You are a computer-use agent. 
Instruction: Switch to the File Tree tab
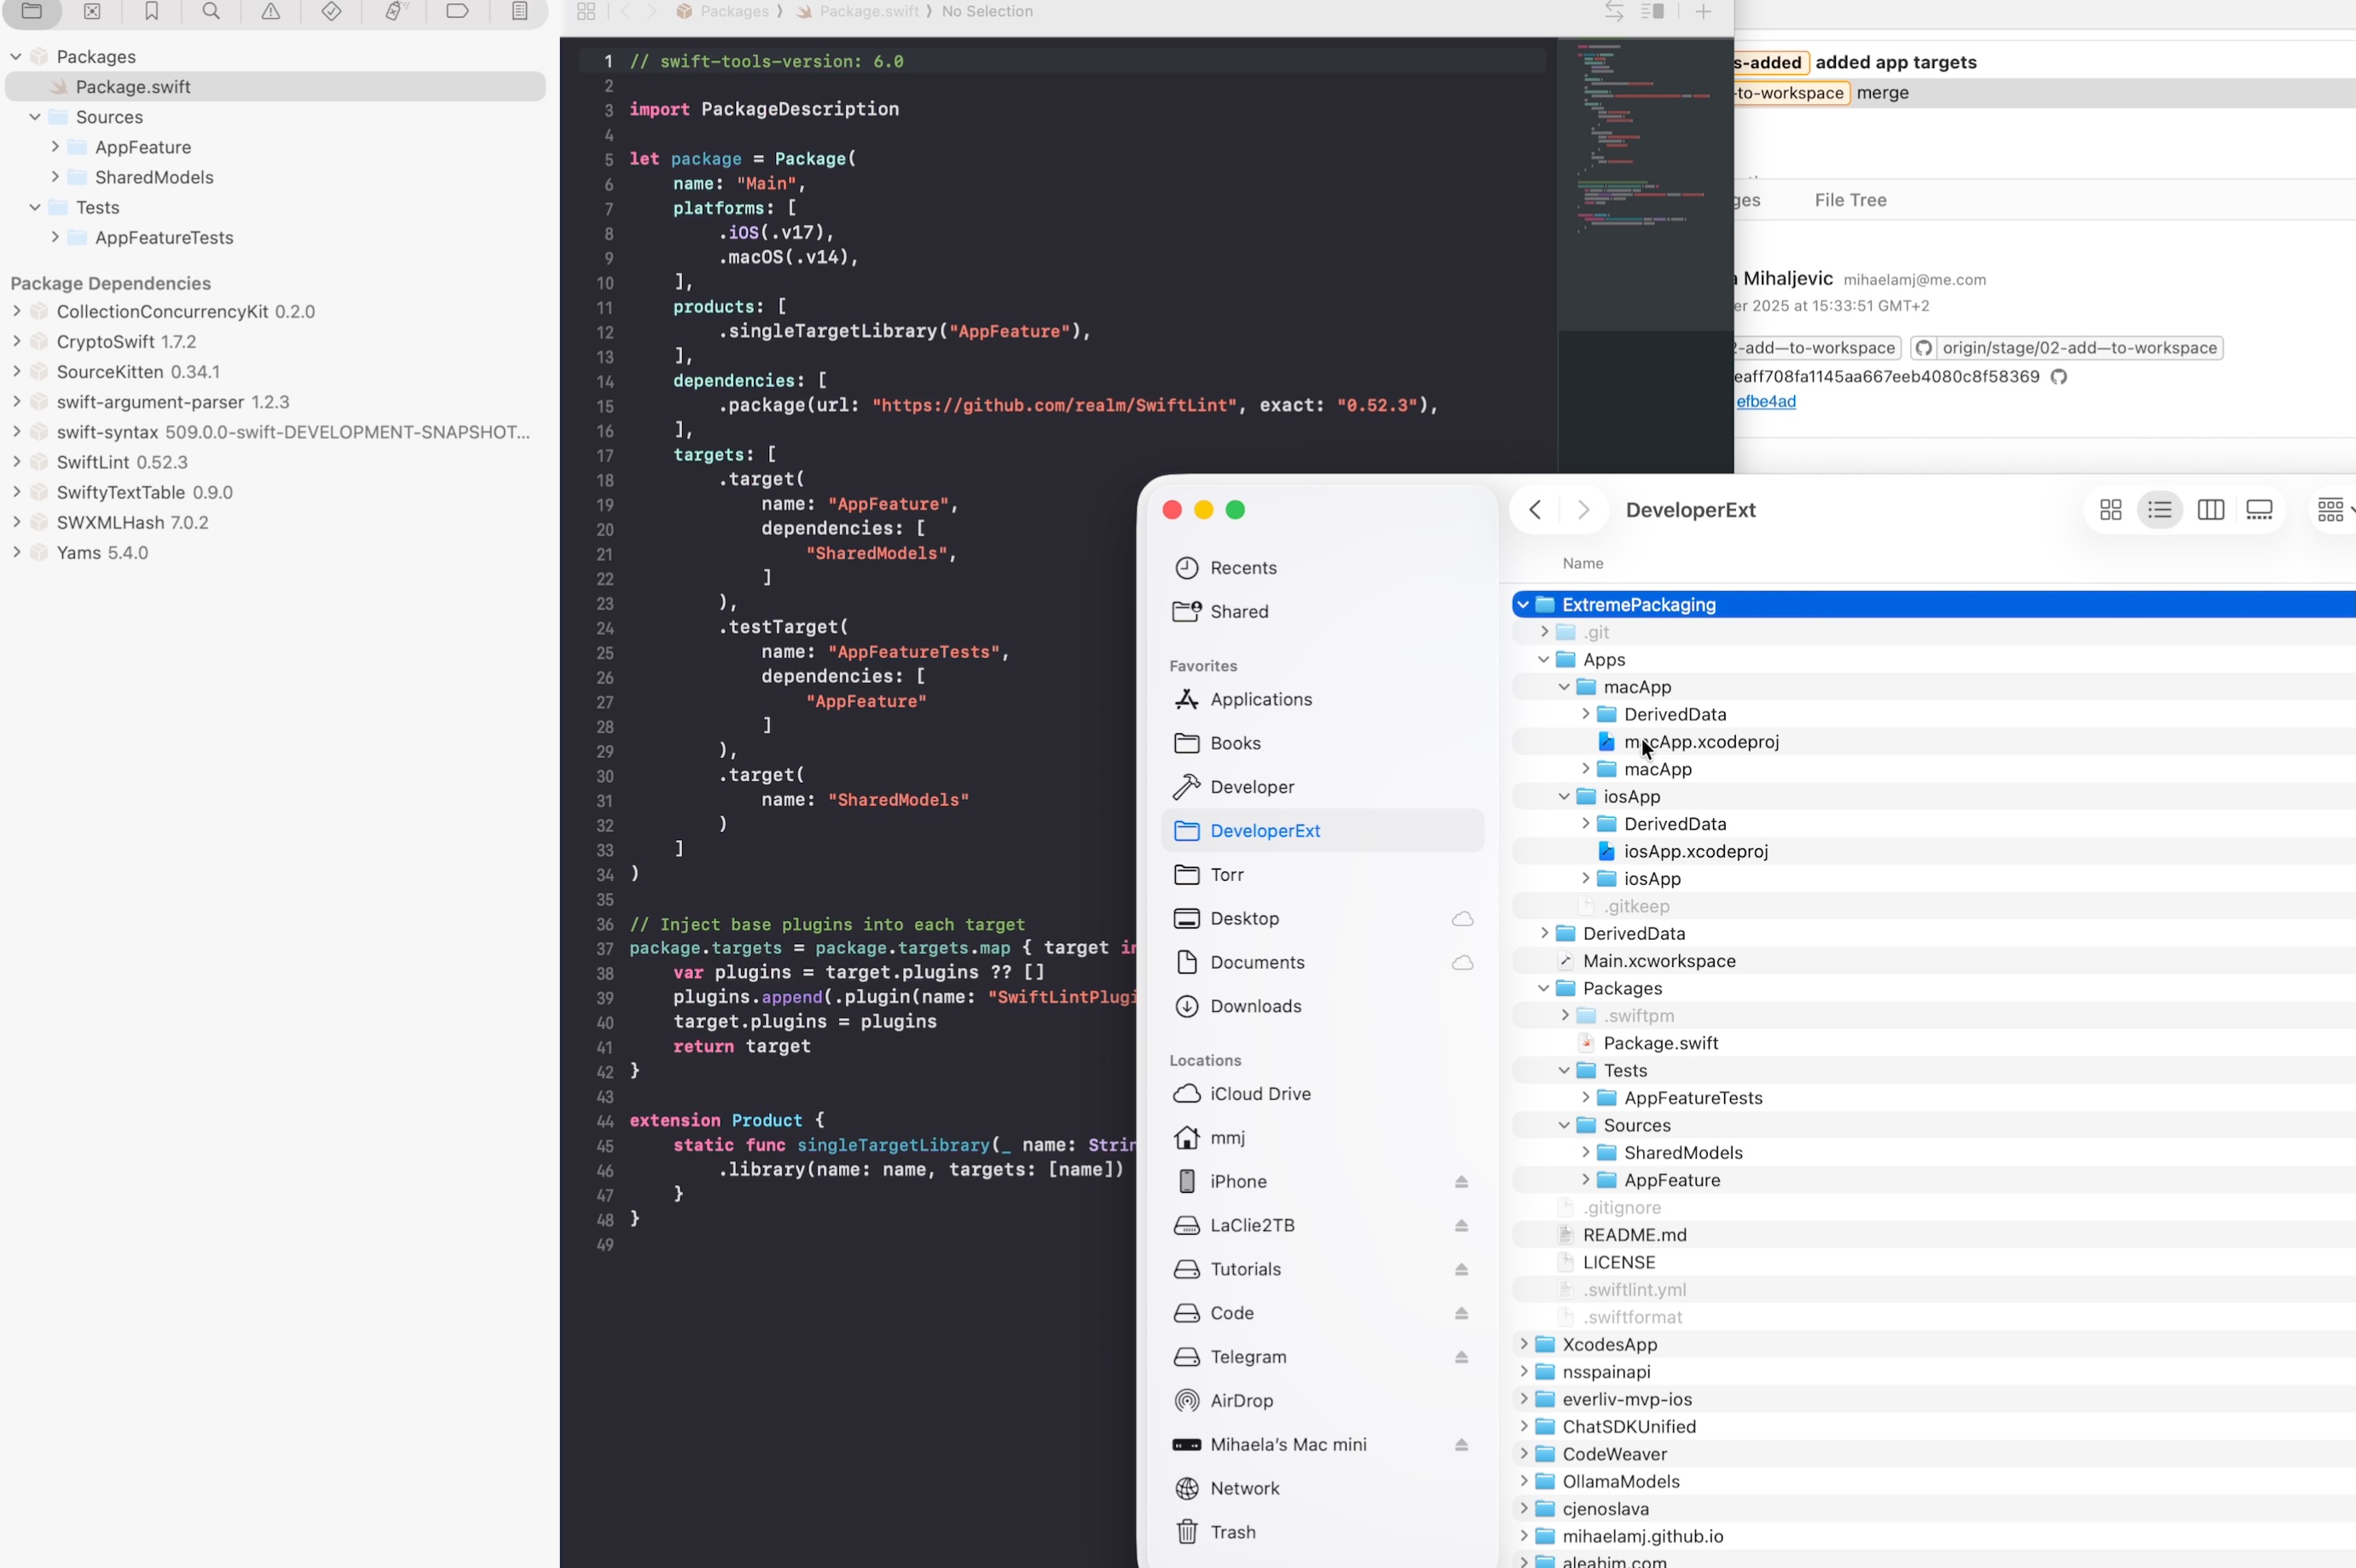(1850, 200)
